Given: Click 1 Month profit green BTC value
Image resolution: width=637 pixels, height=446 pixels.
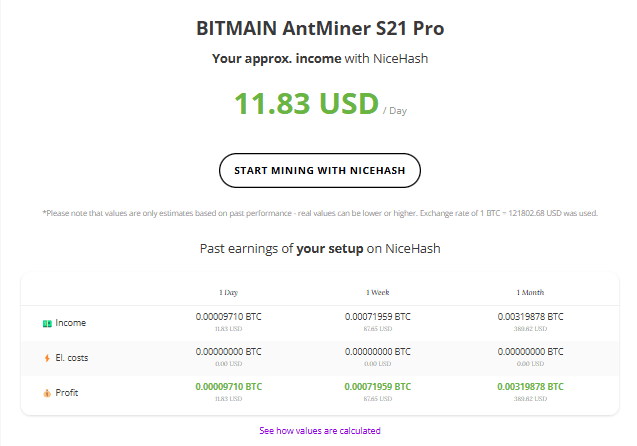Looking at the screenshot, I should click(530, 386).
